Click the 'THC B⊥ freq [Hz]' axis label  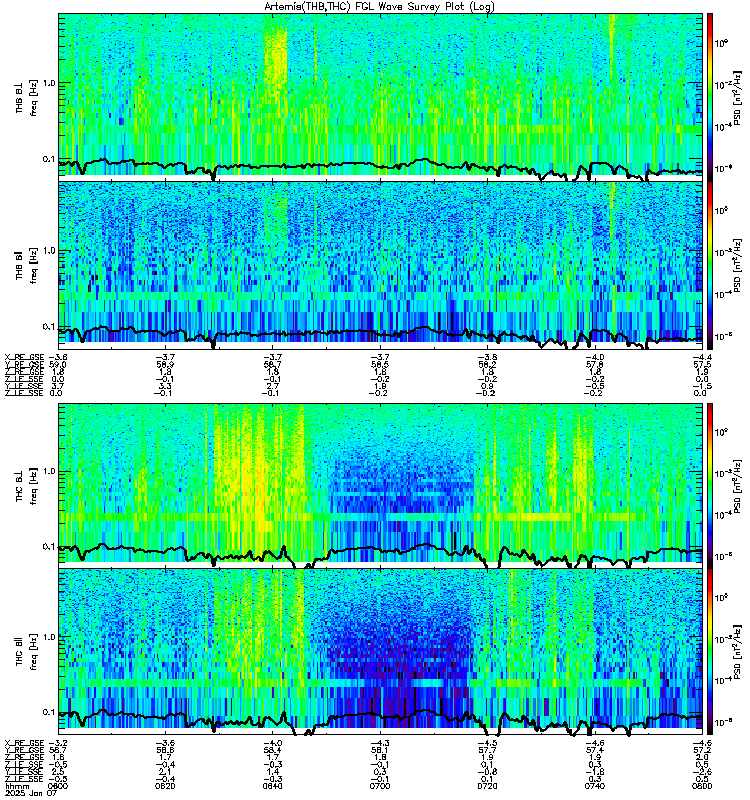pos(27,485)
